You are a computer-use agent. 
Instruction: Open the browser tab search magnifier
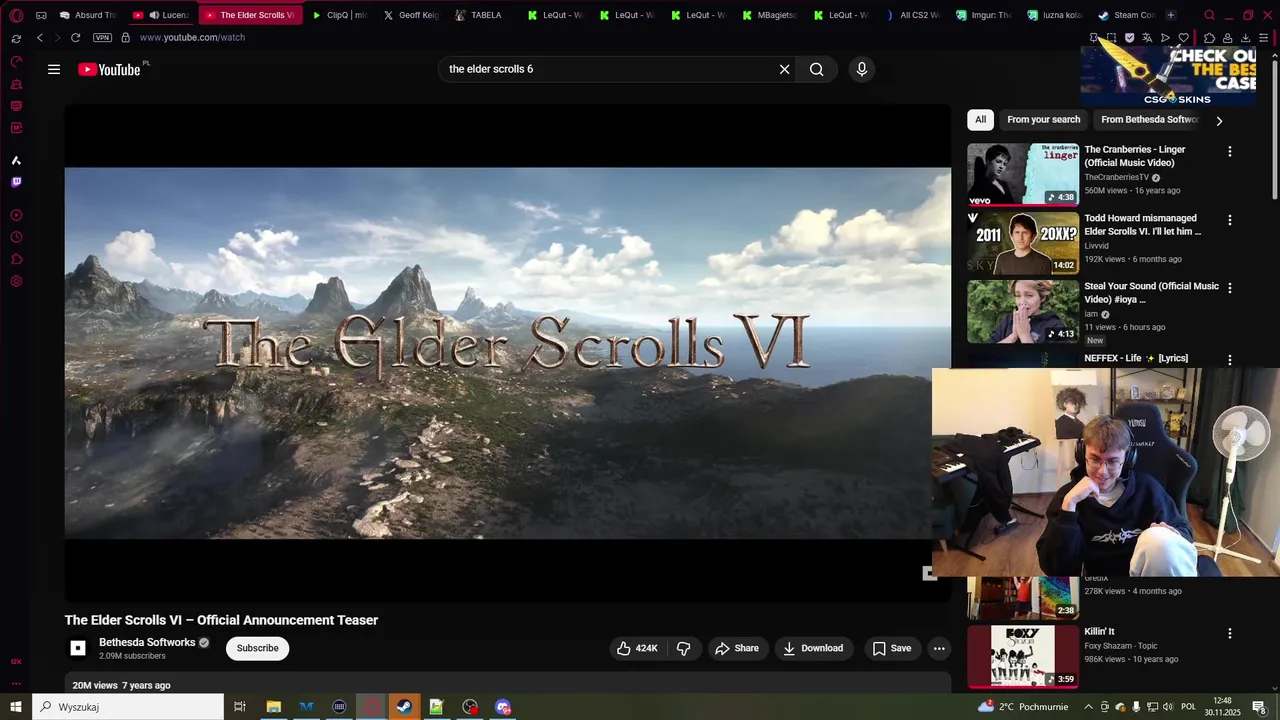click(x=1209, y=15)
